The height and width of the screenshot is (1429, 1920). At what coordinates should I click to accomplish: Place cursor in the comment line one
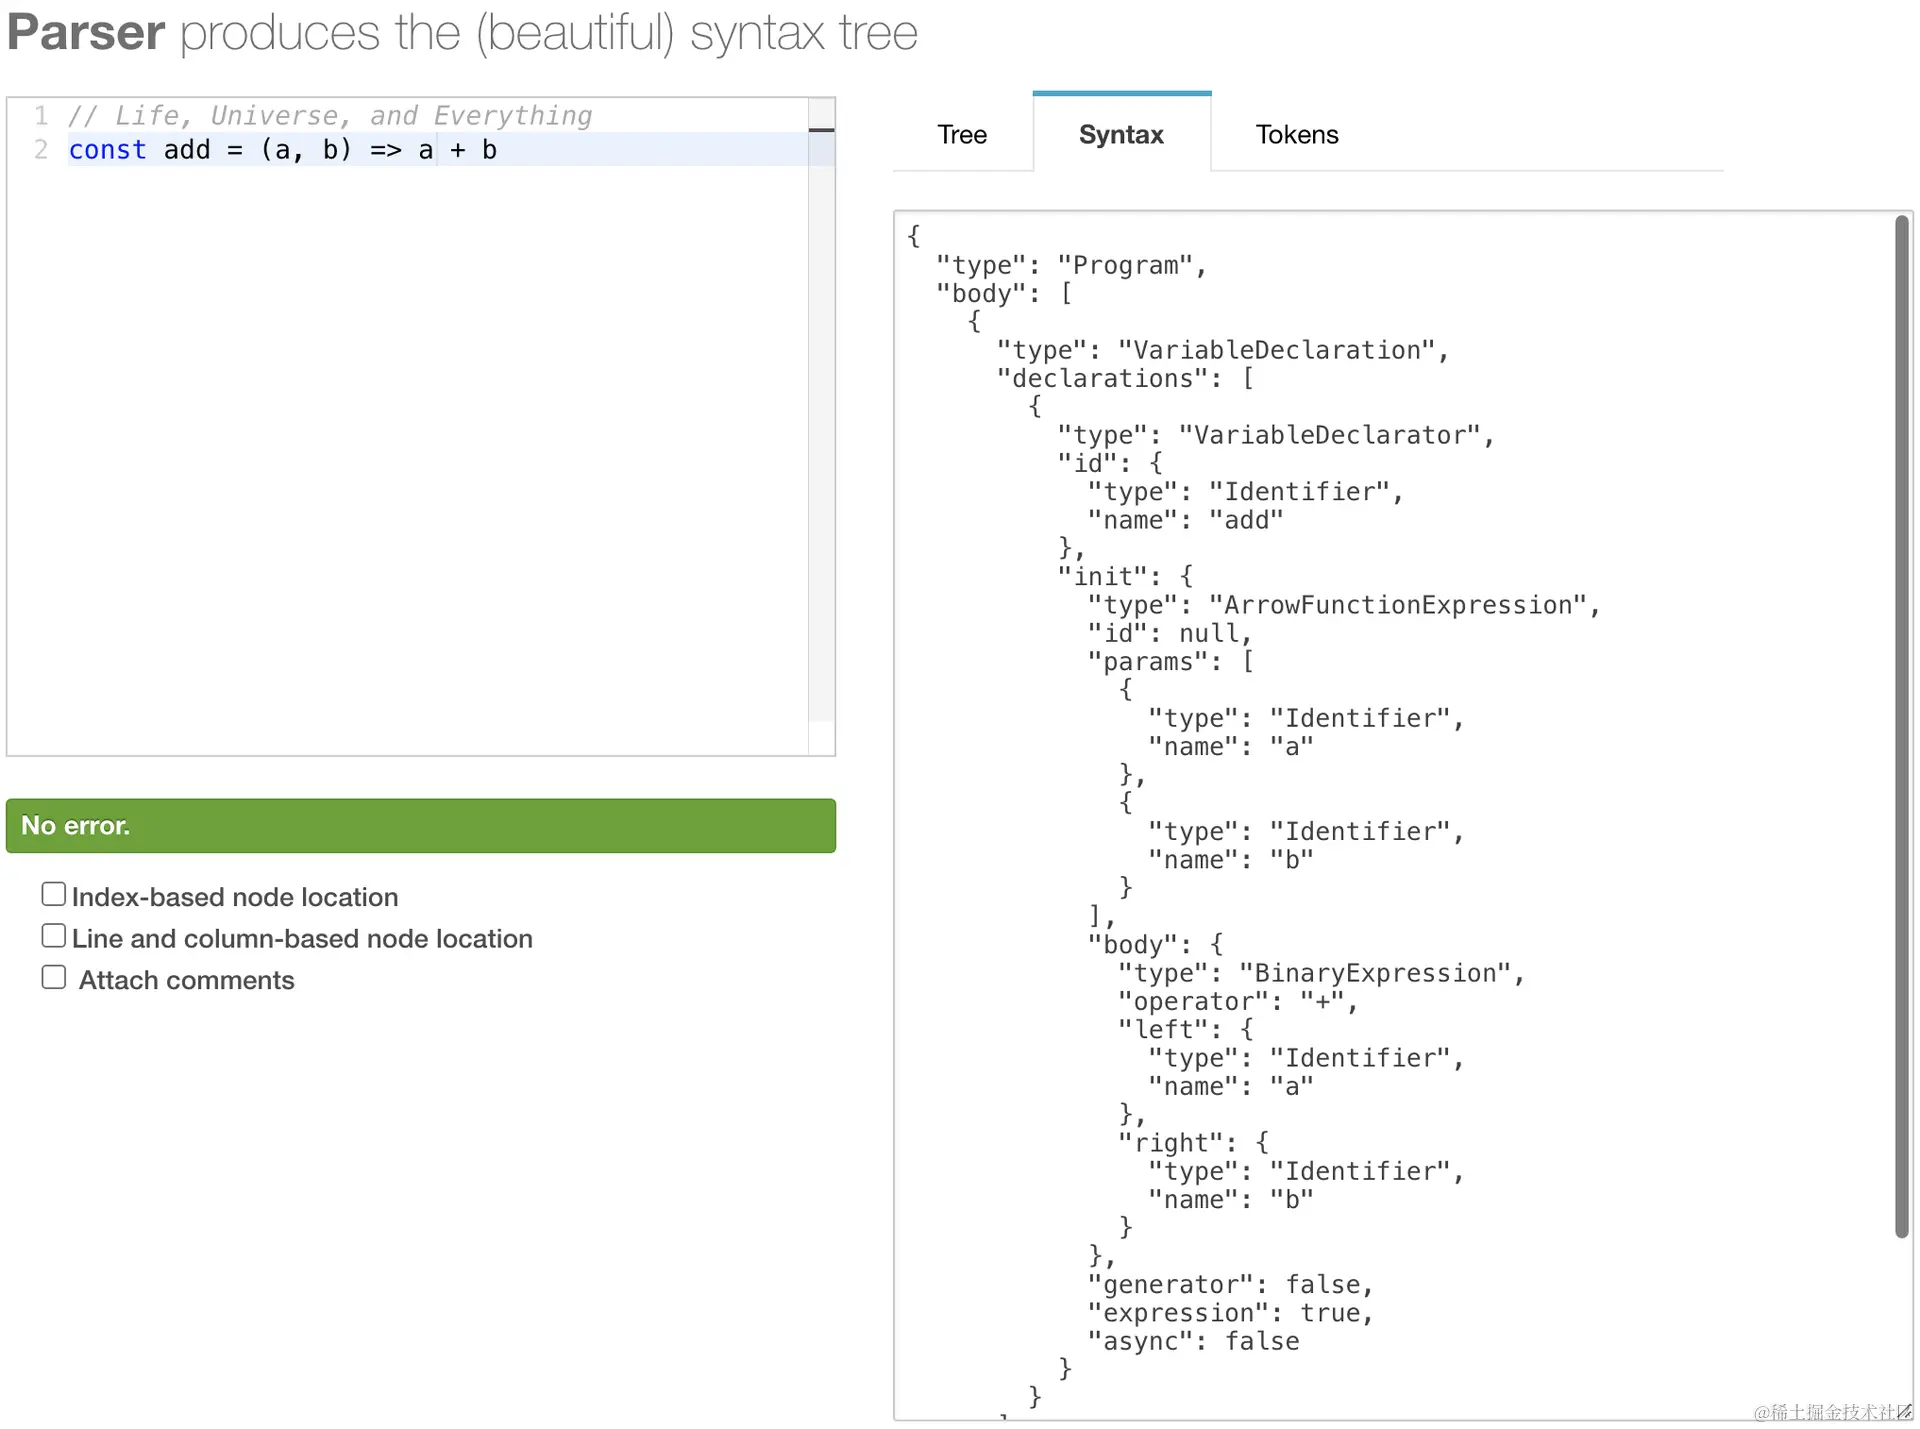[x=330, y=116]
